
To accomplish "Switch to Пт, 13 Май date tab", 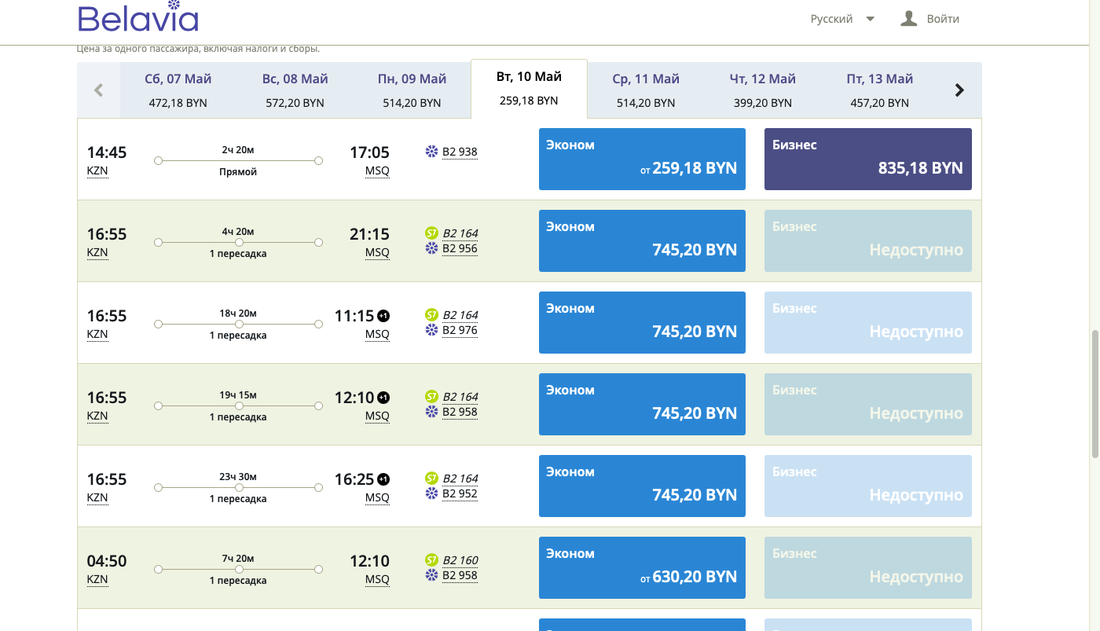I will (x=879, y=90).
